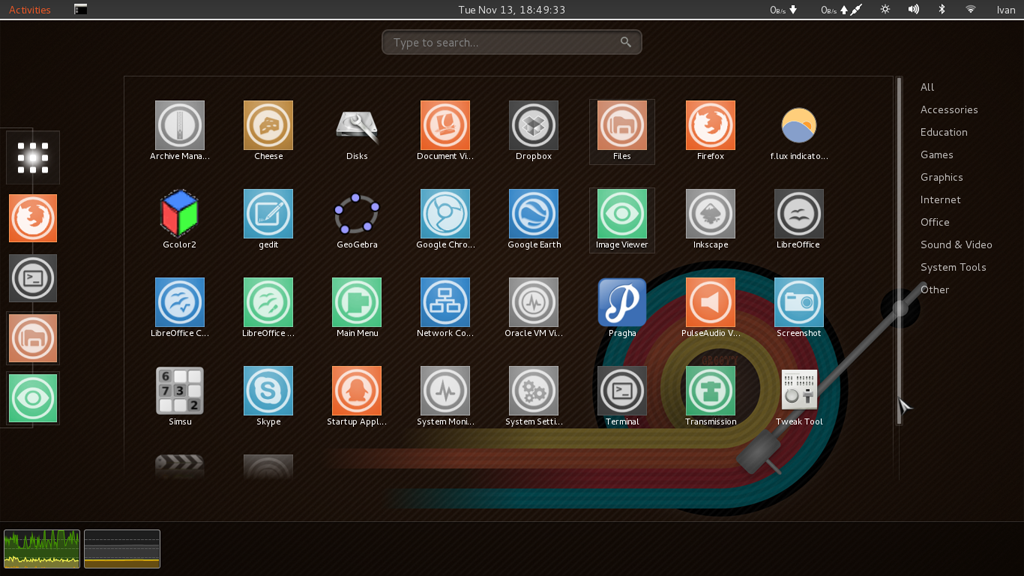Launch Cheese webcam app
The image size is (1024, 576).
coord(268,130)
